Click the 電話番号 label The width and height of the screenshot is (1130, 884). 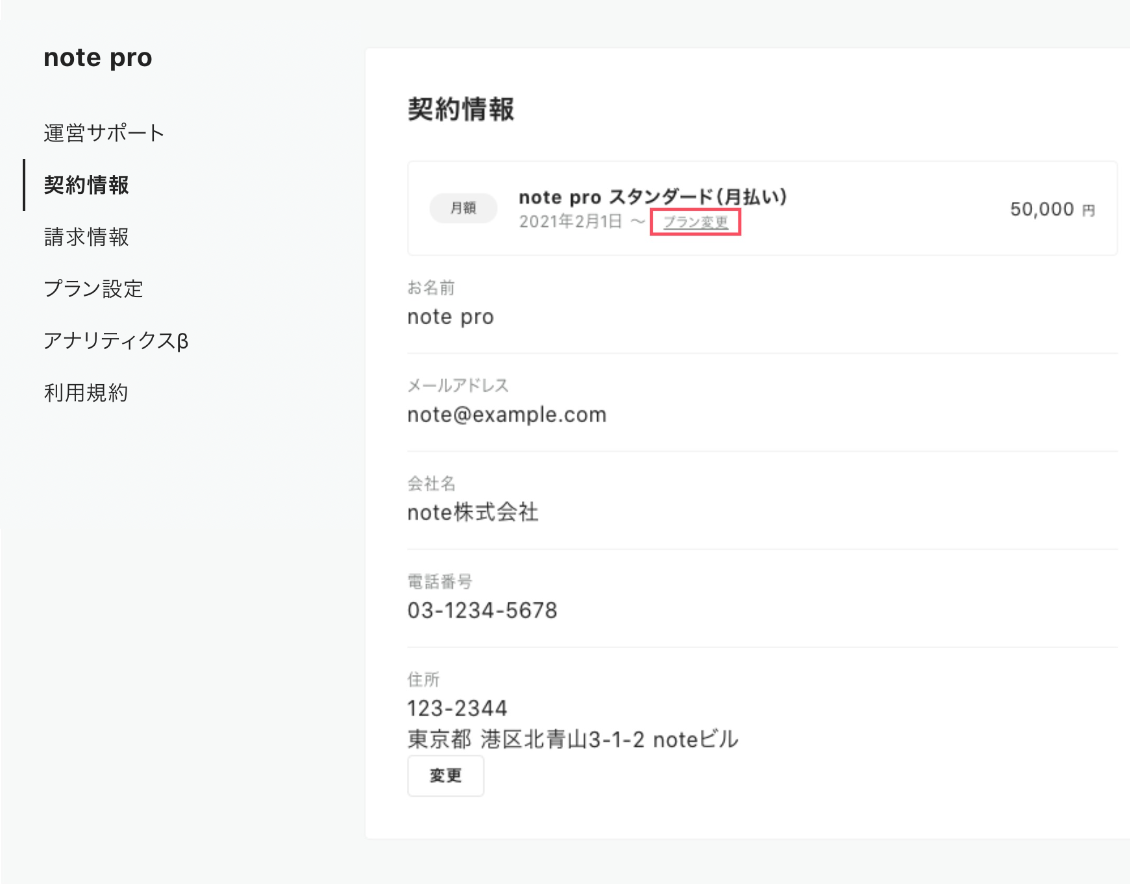pyautogui.click(x=440, y=581)
